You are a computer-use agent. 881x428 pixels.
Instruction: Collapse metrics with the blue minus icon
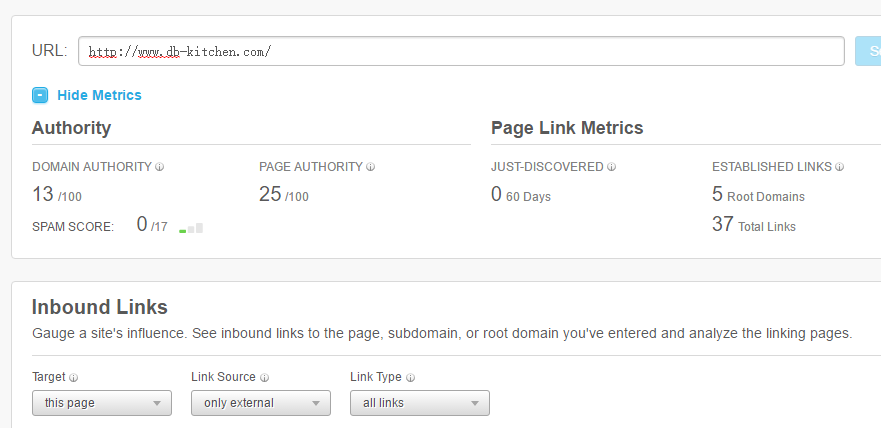coord(40,95)
